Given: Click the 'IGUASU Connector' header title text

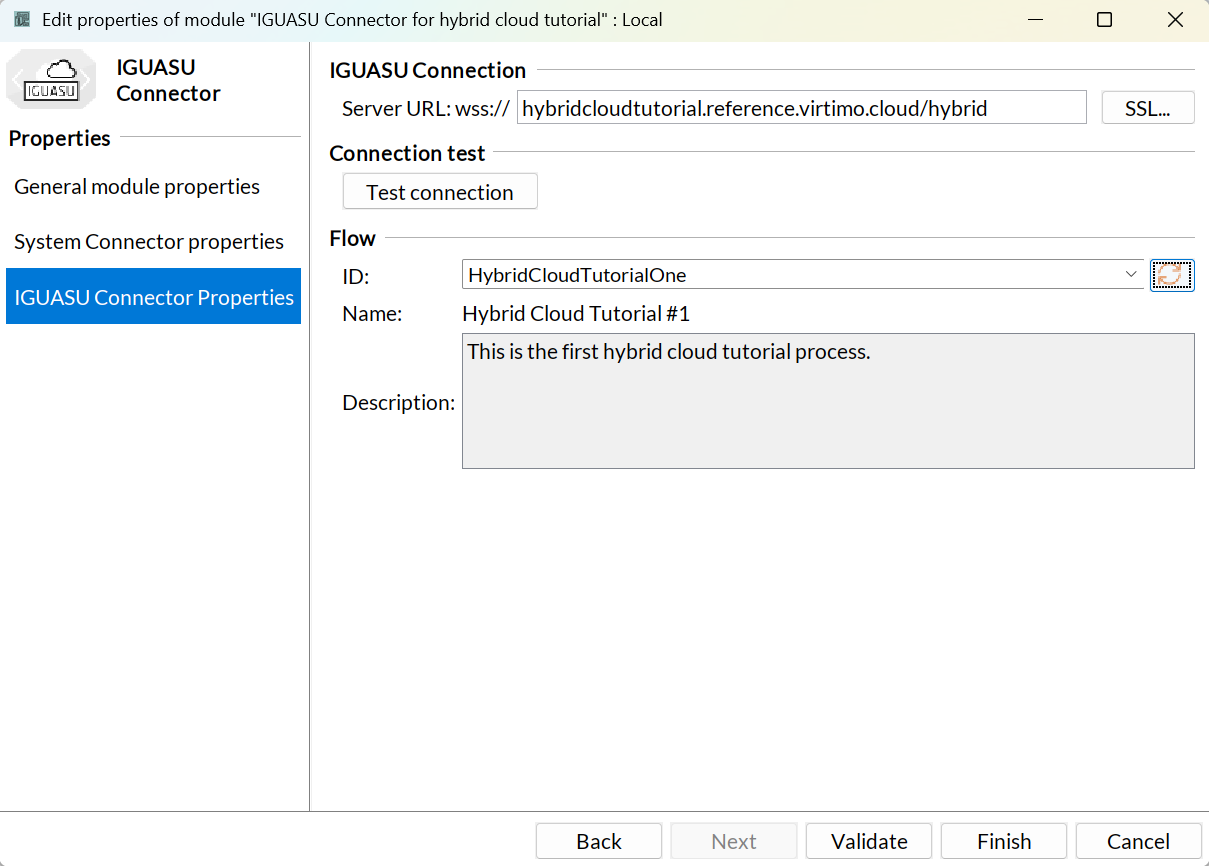Looking at the screenshot, I should [168, 80].
